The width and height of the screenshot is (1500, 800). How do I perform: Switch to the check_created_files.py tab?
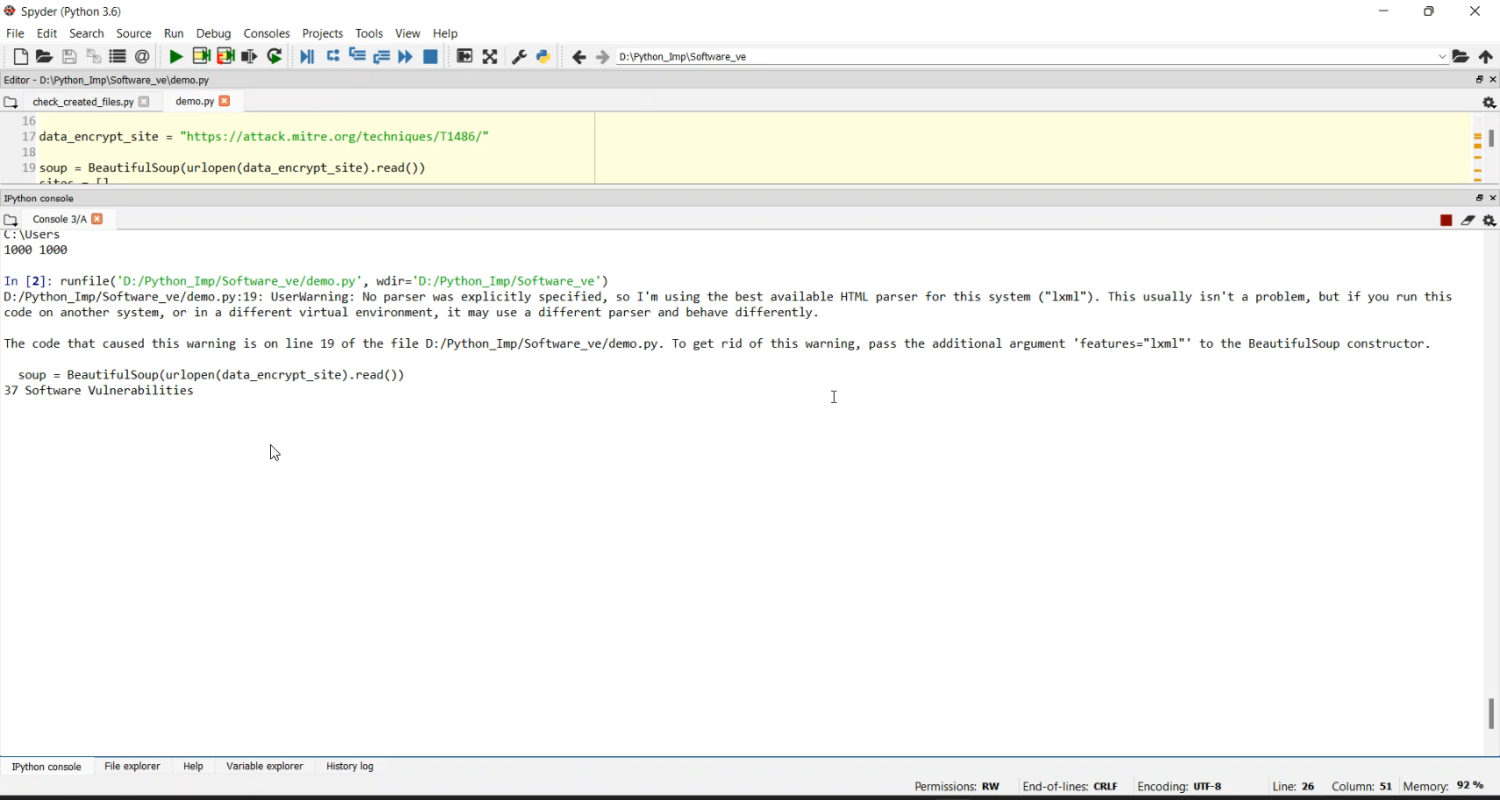(82, 102)
